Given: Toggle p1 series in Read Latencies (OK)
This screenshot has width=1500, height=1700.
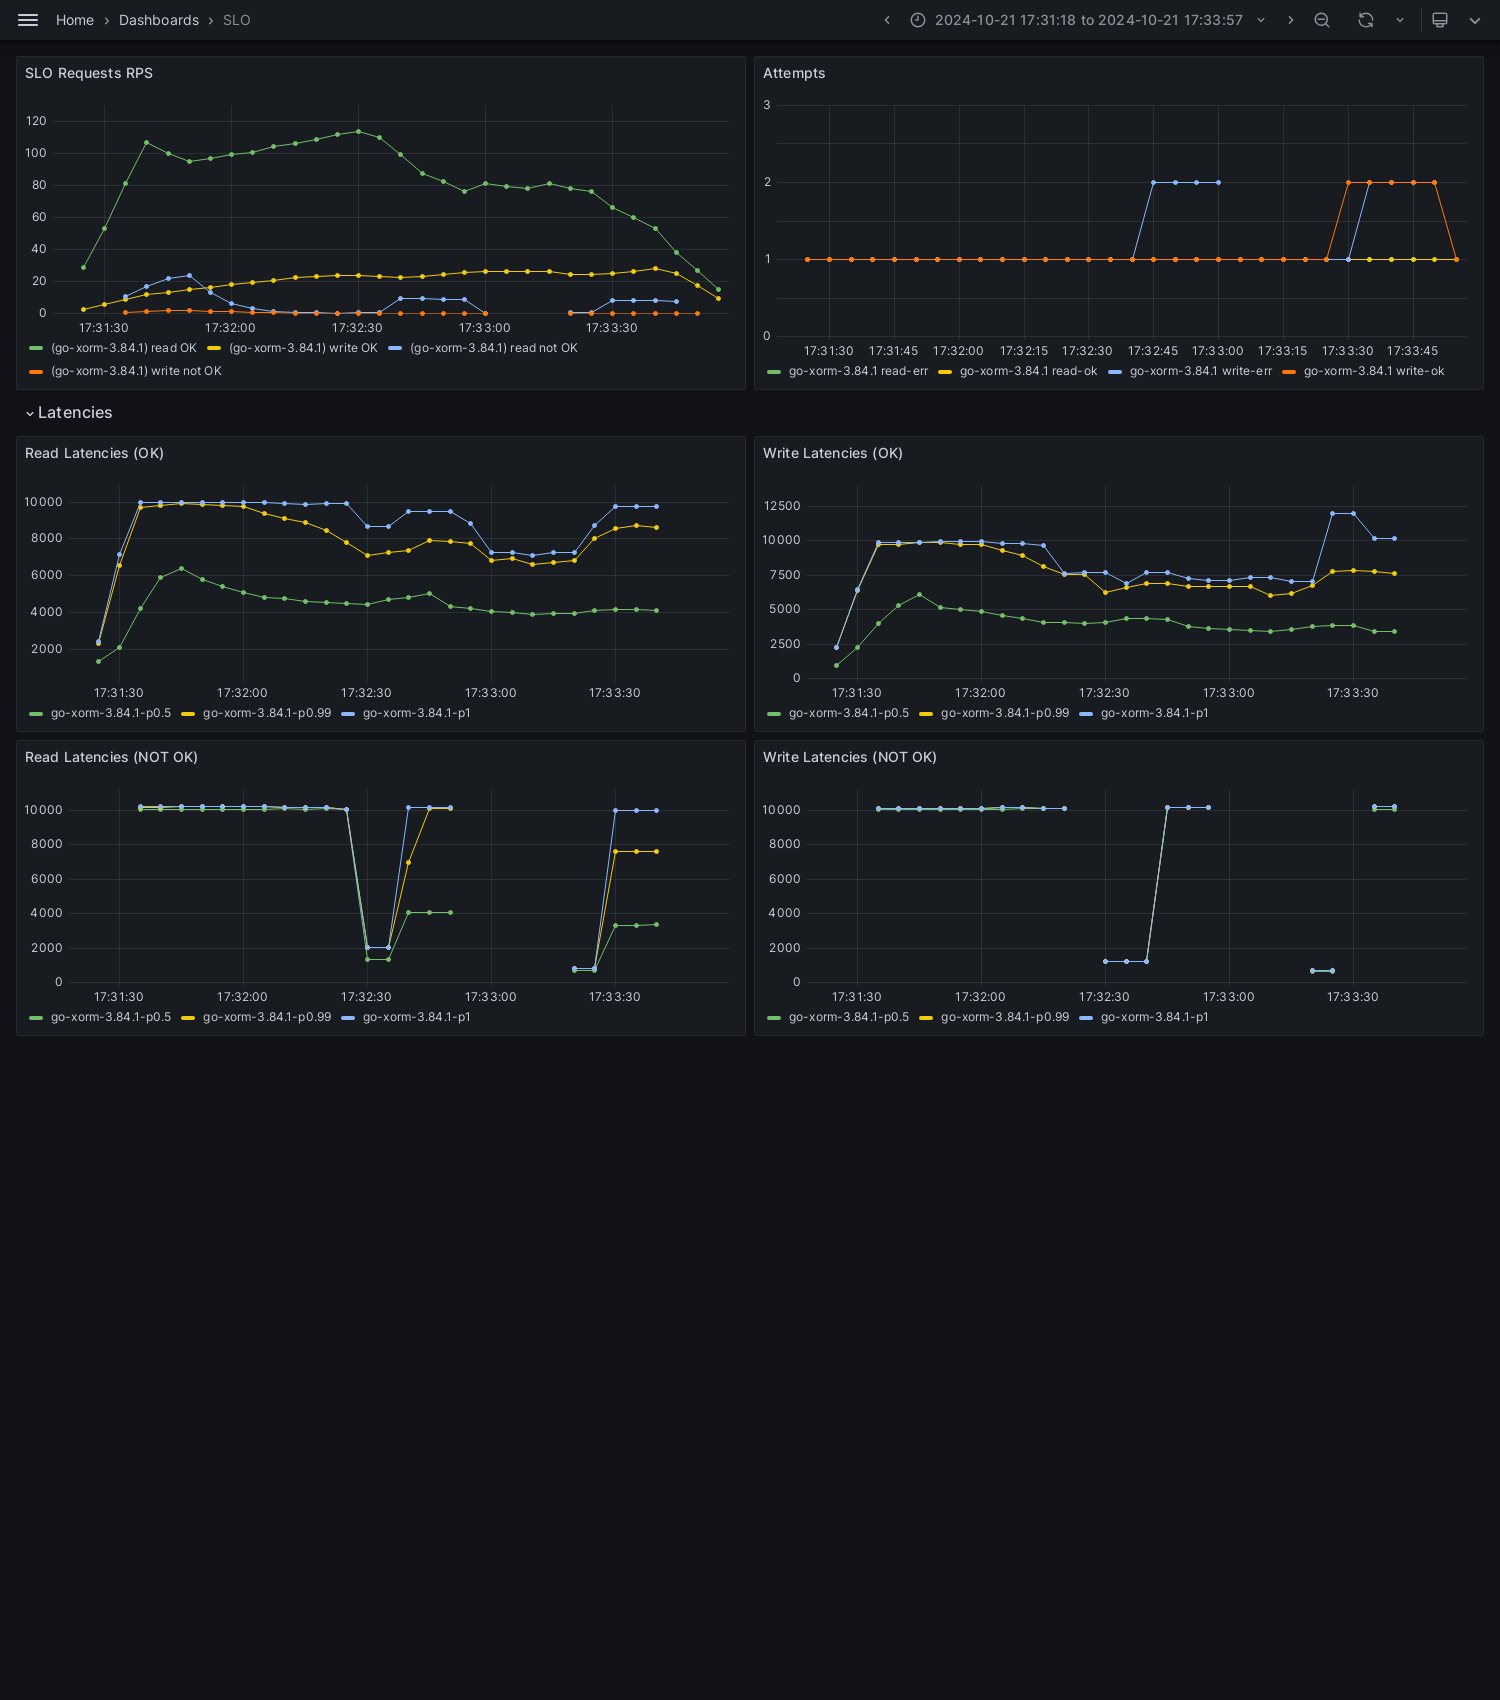Looking at the screenshot, I should pyautogui.click(x=416, y=713).
